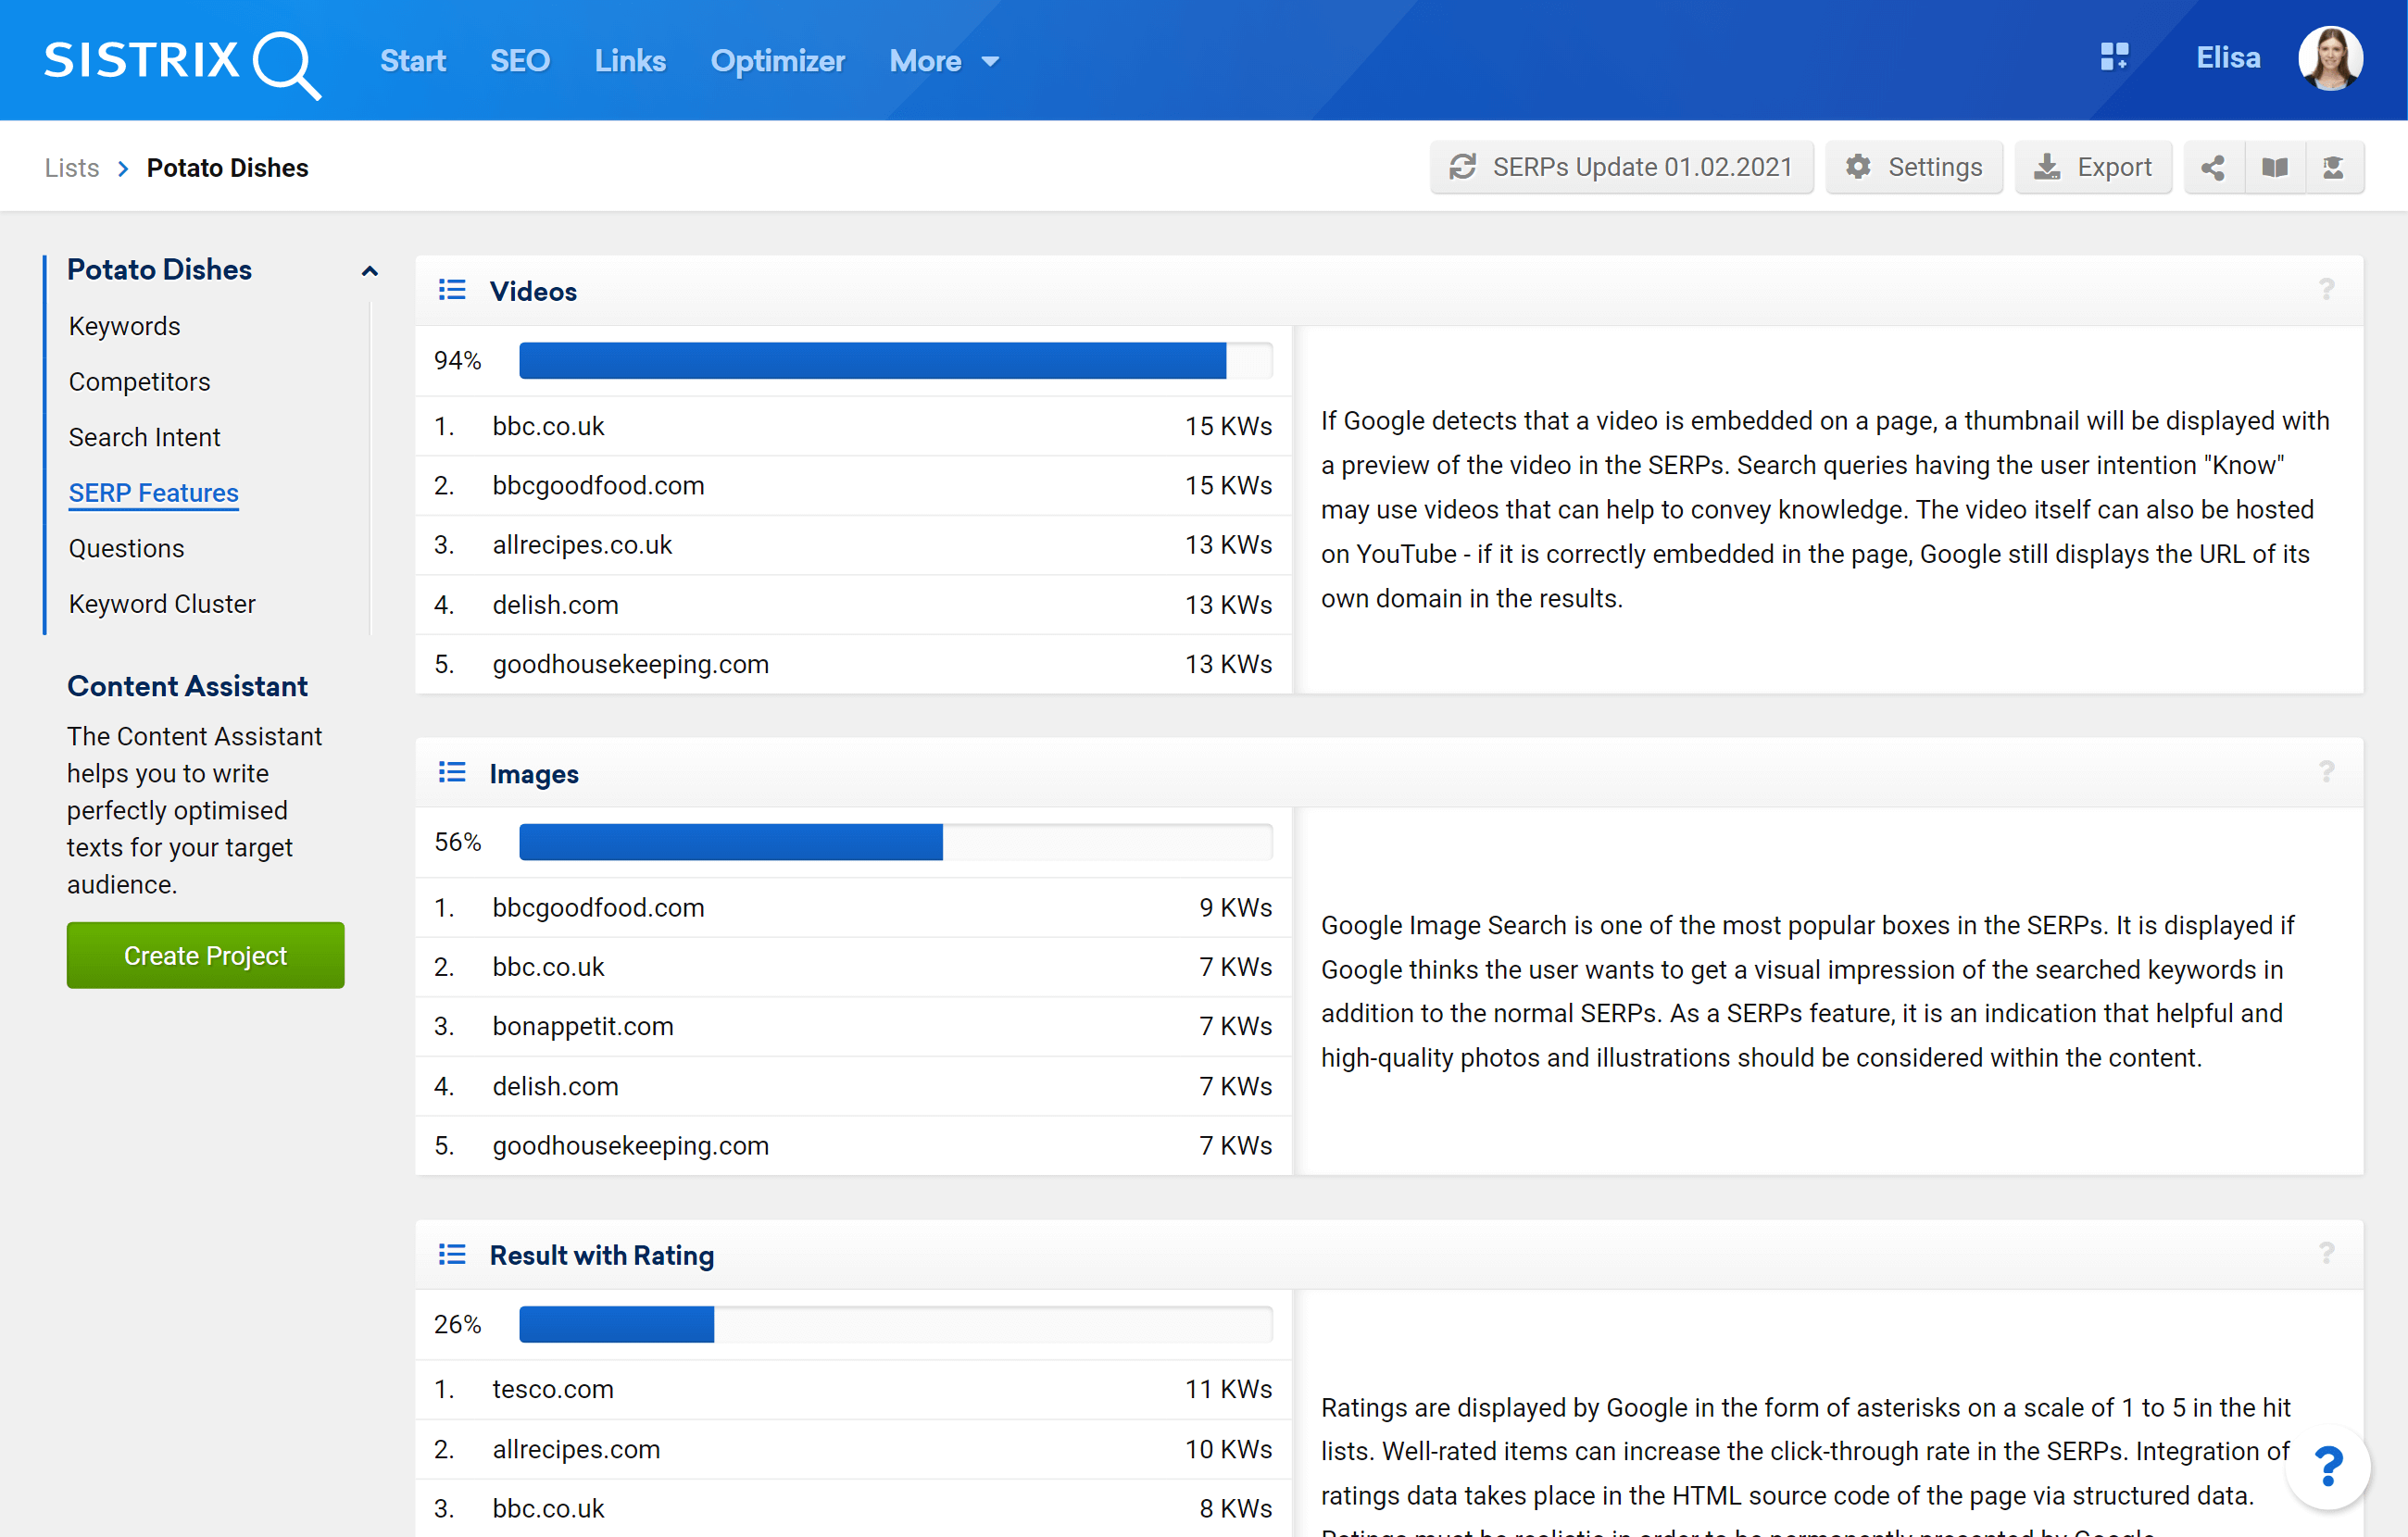Click the Images 56% progress bar

tap(896, 842)
